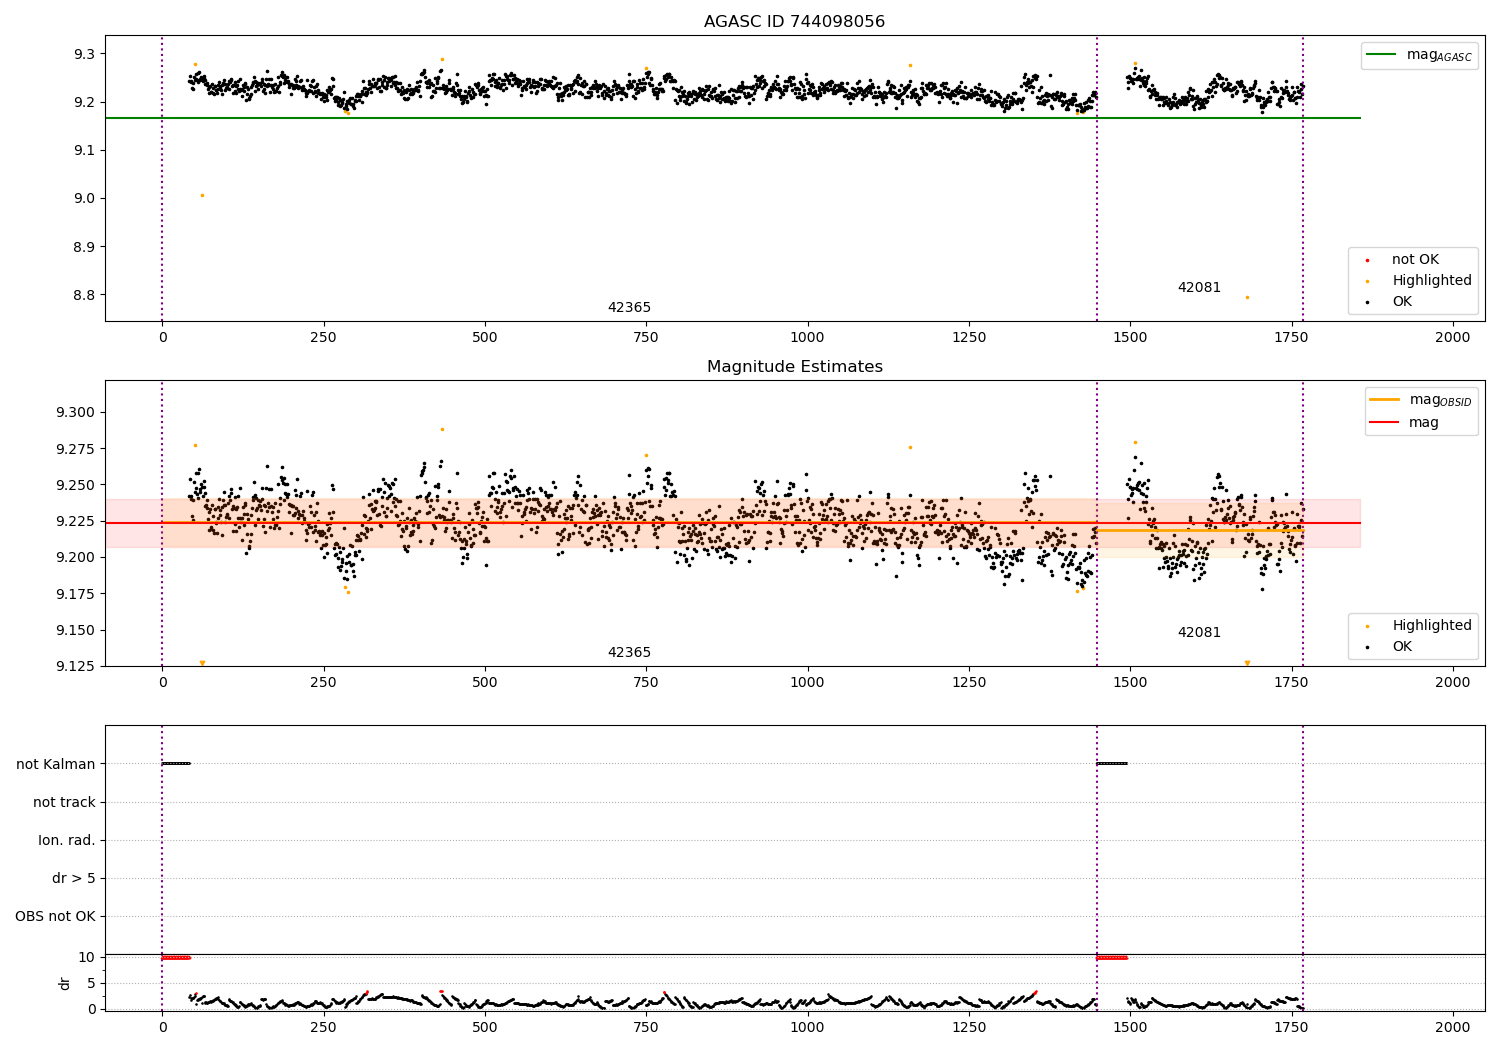
Task: Click the 9.300 tick label in middle plot
Action: [76, 413]
